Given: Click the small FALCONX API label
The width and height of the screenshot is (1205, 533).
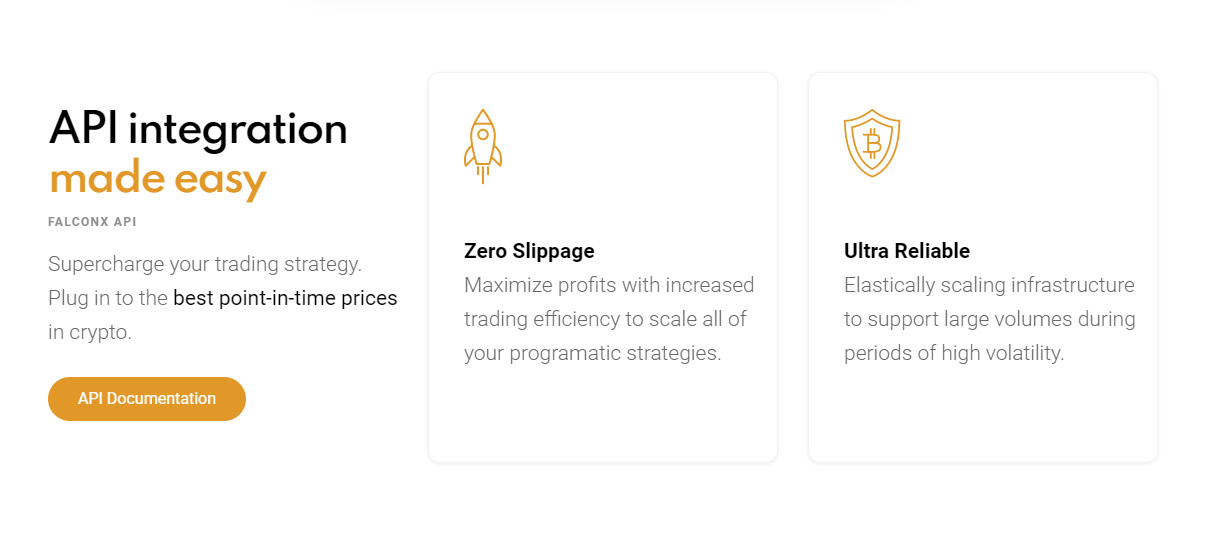Looking at the screenshot, I should pos(92,222).
